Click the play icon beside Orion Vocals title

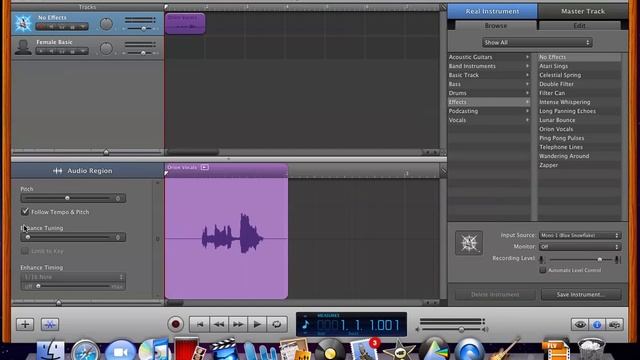click(204, 167)
